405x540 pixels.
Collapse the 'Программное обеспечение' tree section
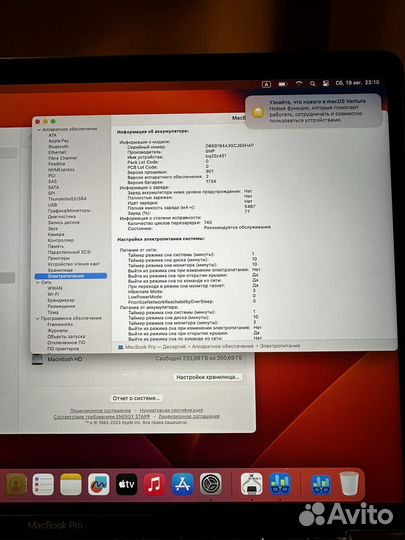38,319
